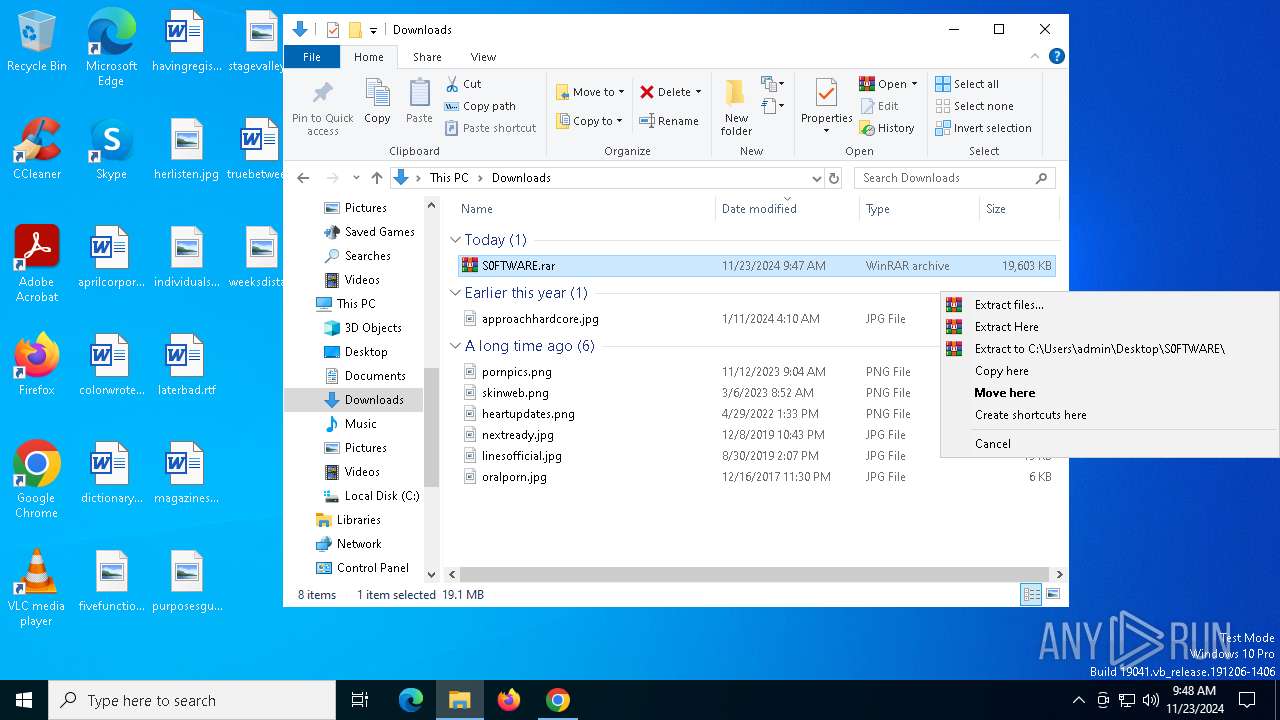The height and width of the screenshot is (720, 1280).
Task: Collapse the ribbon with the chevron
Action: (x=1036, y=57)
